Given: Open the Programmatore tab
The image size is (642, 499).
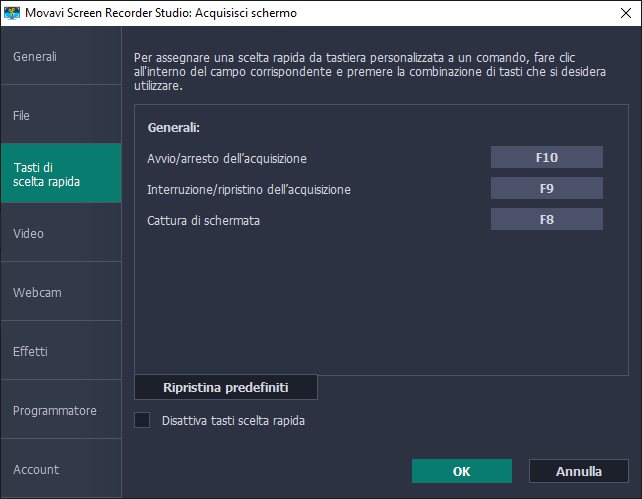Looking at the screenshot, I should pos(60,411).
